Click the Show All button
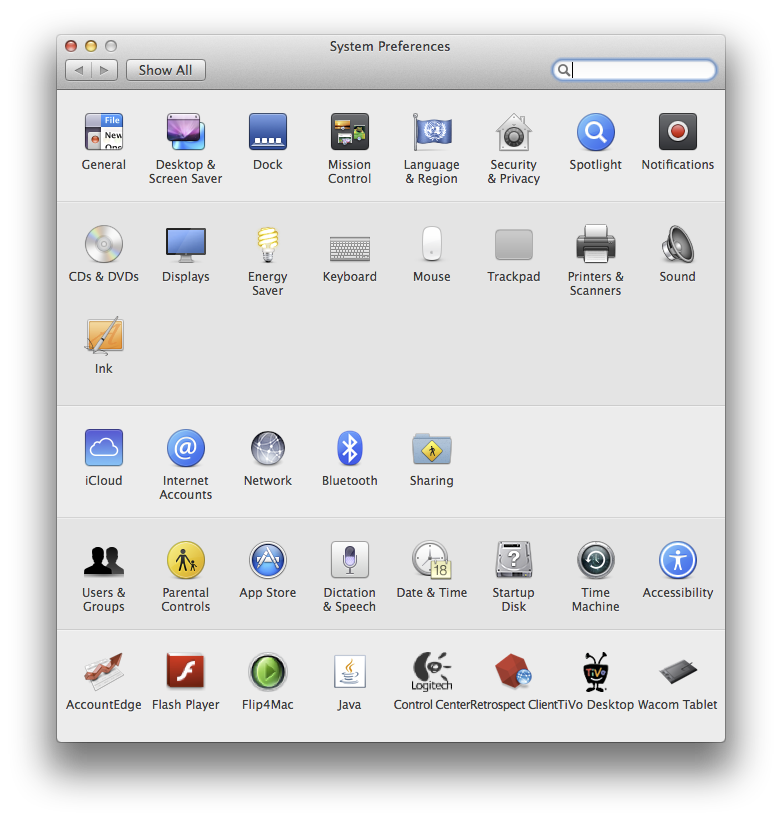 165,70
